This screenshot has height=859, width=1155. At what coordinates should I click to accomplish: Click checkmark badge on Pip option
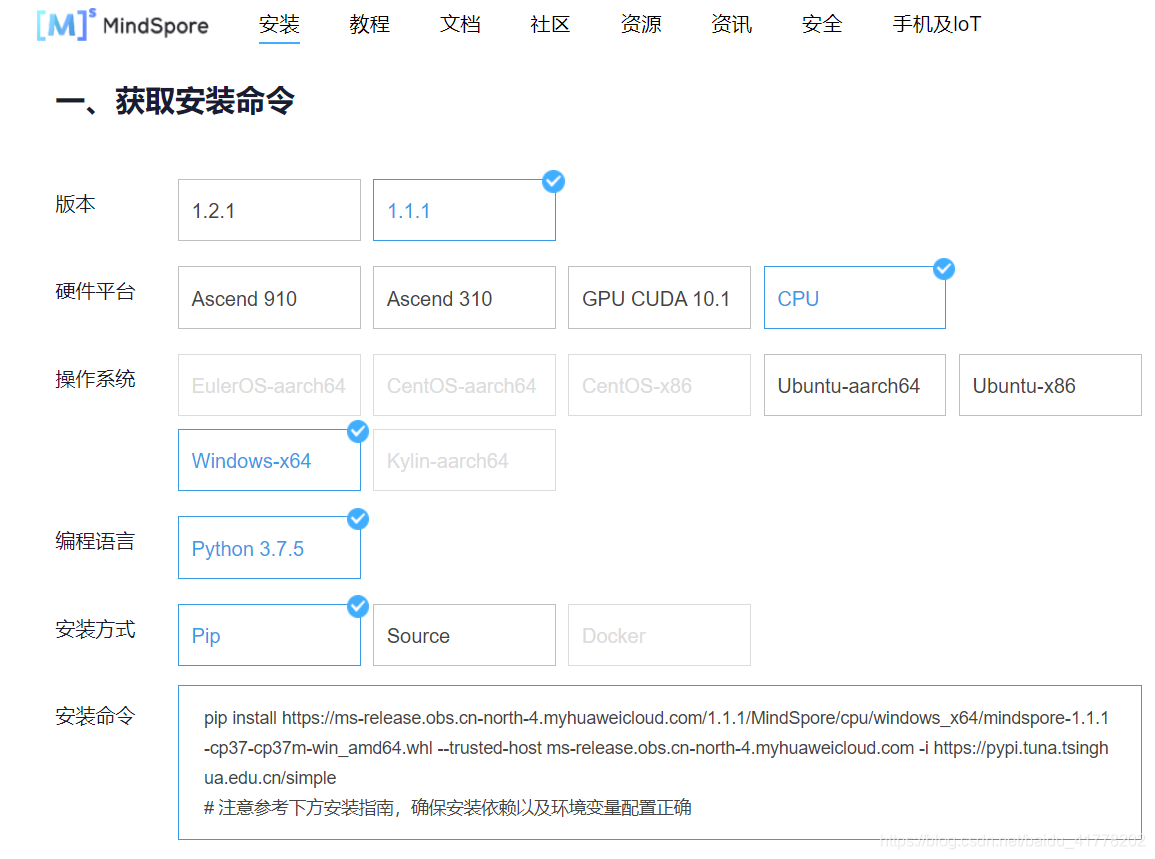coord(358,606)
